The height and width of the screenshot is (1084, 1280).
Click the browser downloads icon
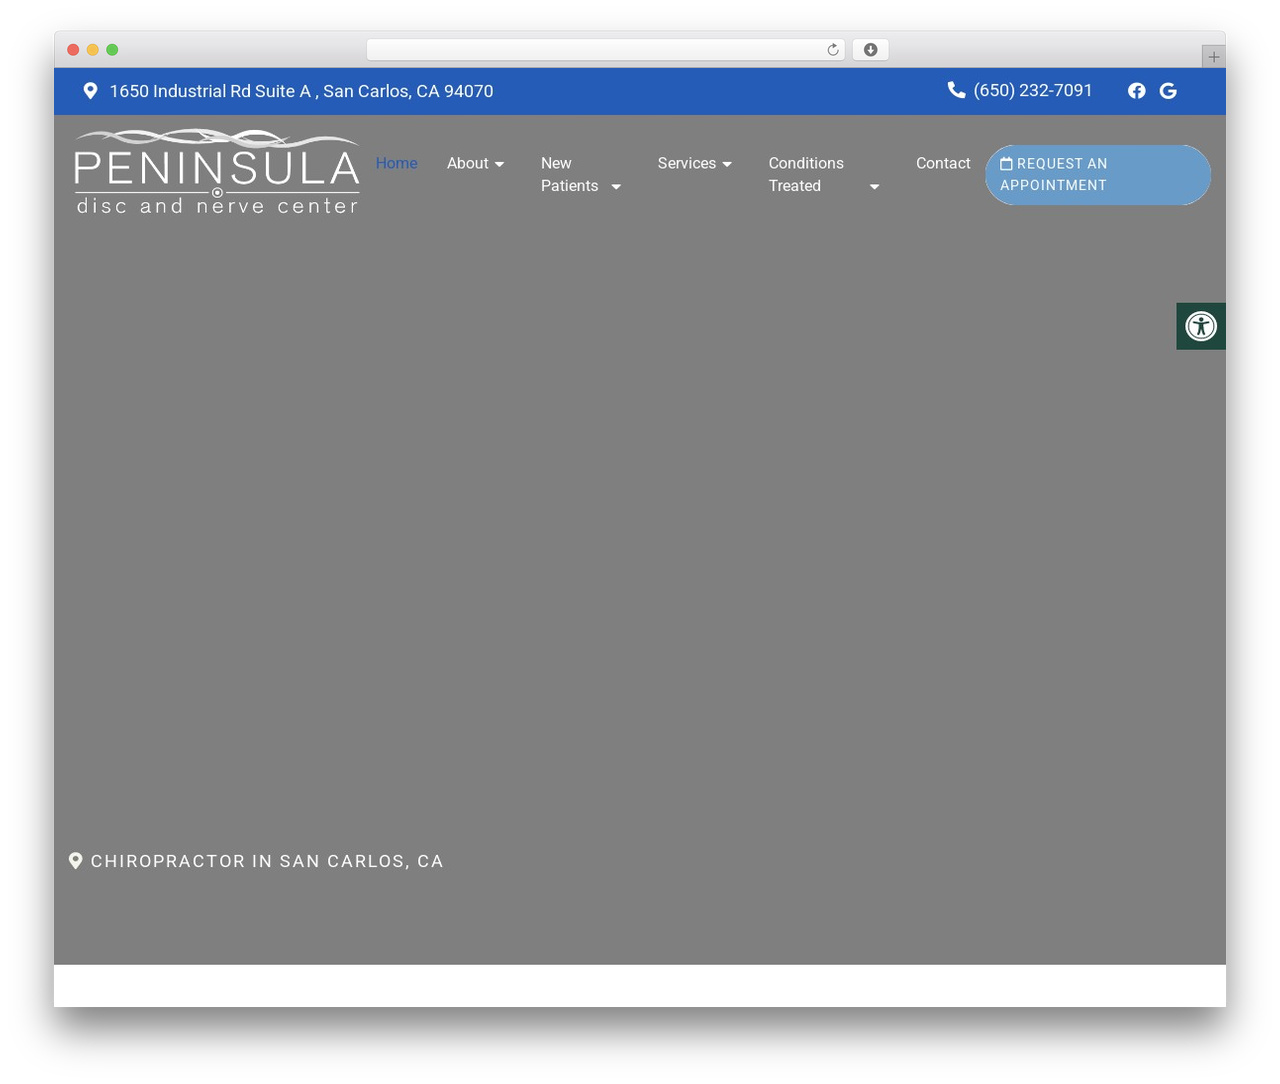coord(870,50)
